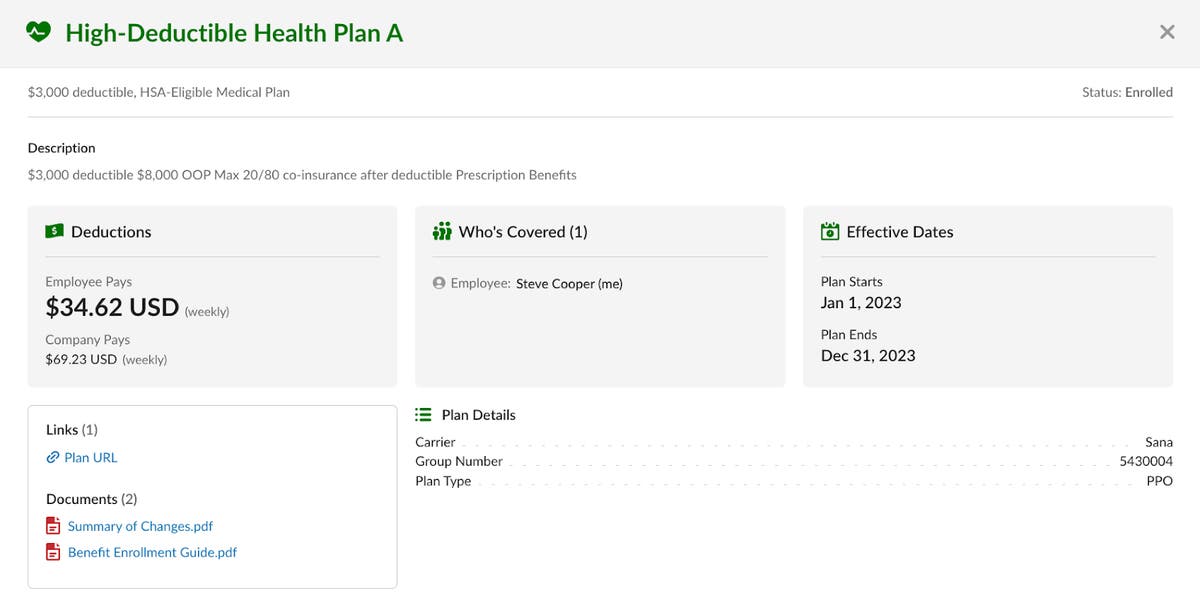
Task: Click the PDF icon for Benefit Enrollment Guide
Action: click(x=52, y=551)
